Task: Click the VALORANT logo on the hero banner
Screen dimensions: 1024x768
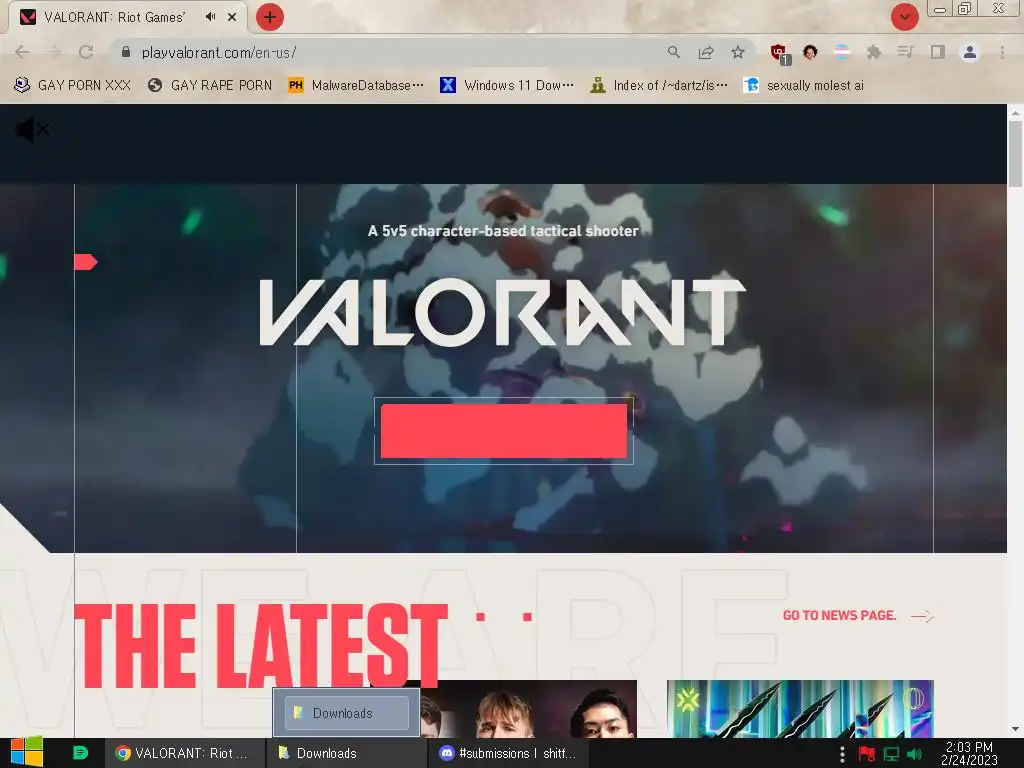Action: click(502, 312)
